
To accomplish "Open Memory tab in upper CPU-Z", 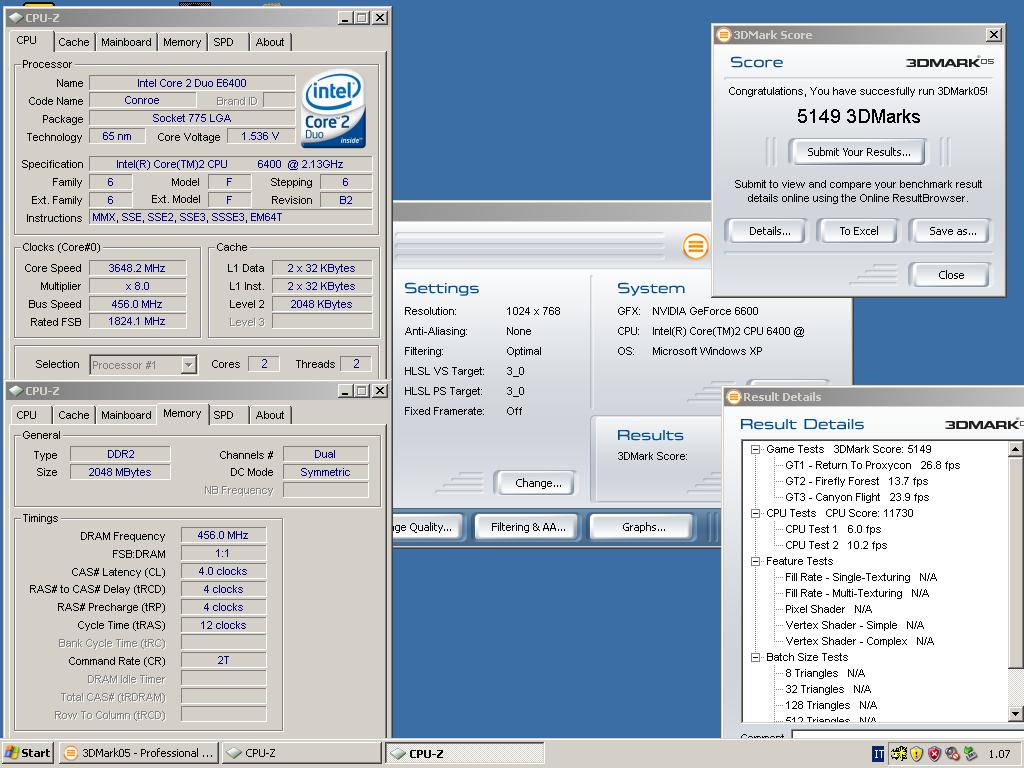I will (x=182, y=42).
